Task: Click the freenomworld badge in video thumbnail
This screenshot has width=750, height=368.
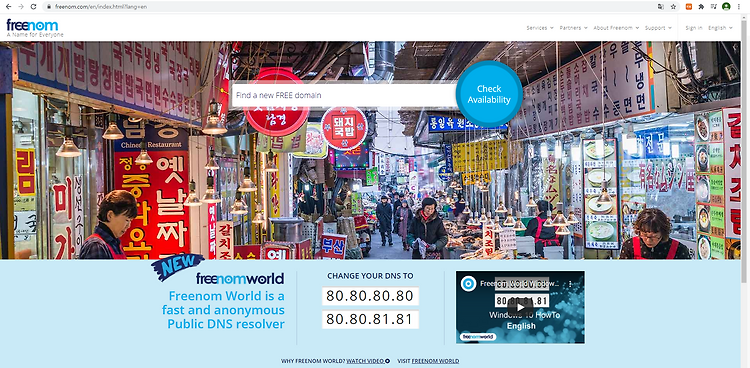Action: (478, 337)
